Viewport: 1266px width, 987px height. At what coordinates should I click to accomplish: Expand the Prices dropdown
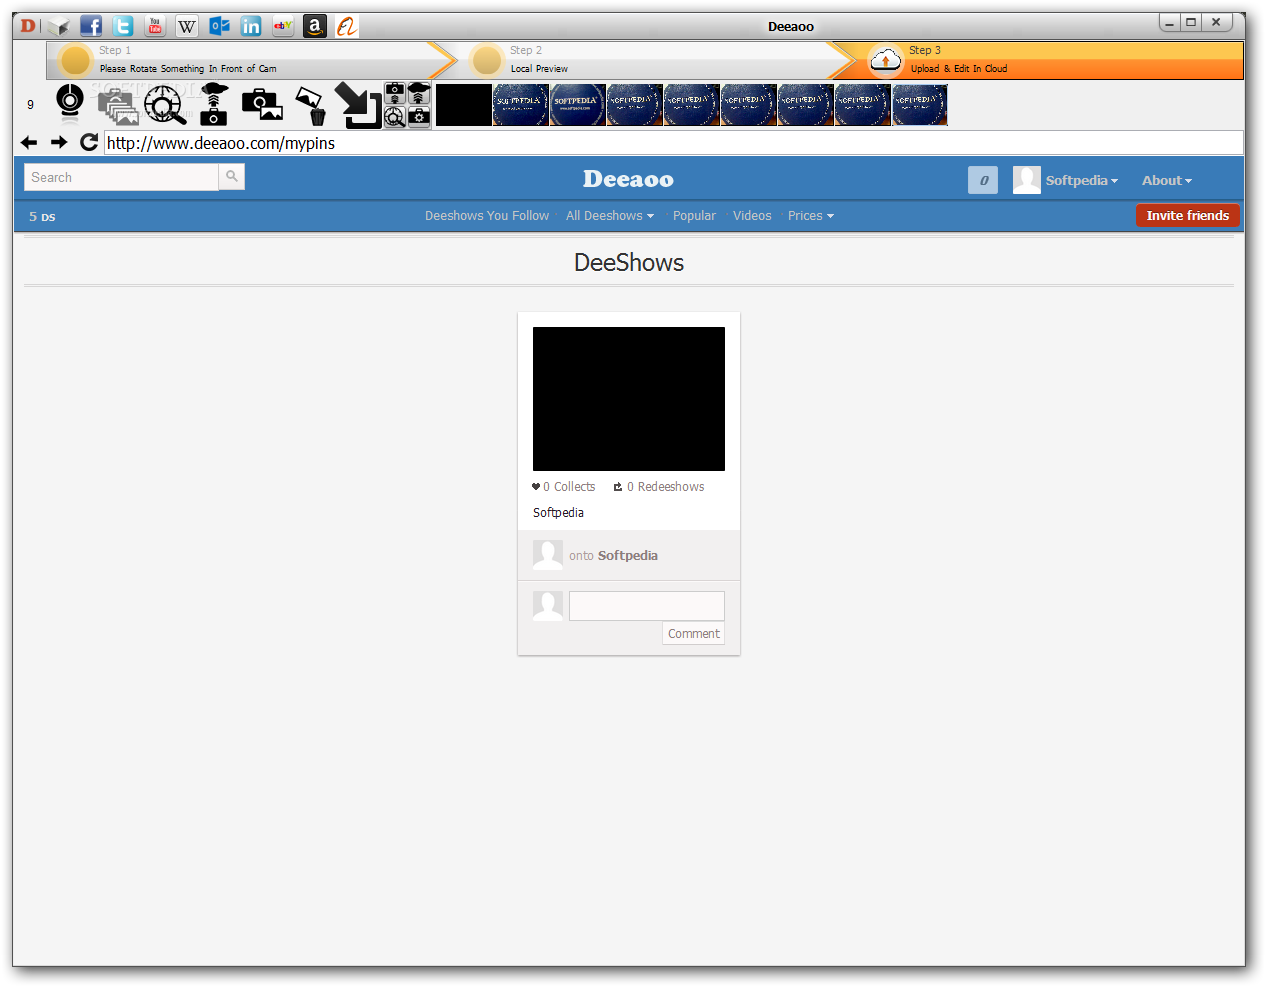coord(811,216)
